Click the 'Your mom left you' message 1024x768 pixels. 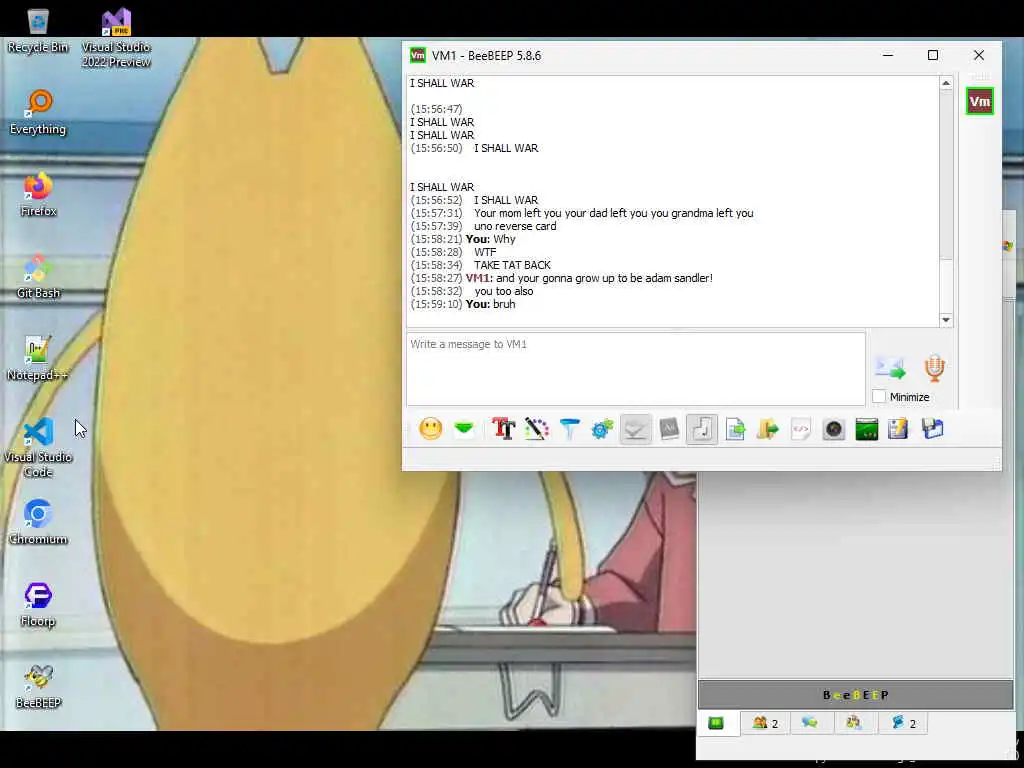click(614, 213)
